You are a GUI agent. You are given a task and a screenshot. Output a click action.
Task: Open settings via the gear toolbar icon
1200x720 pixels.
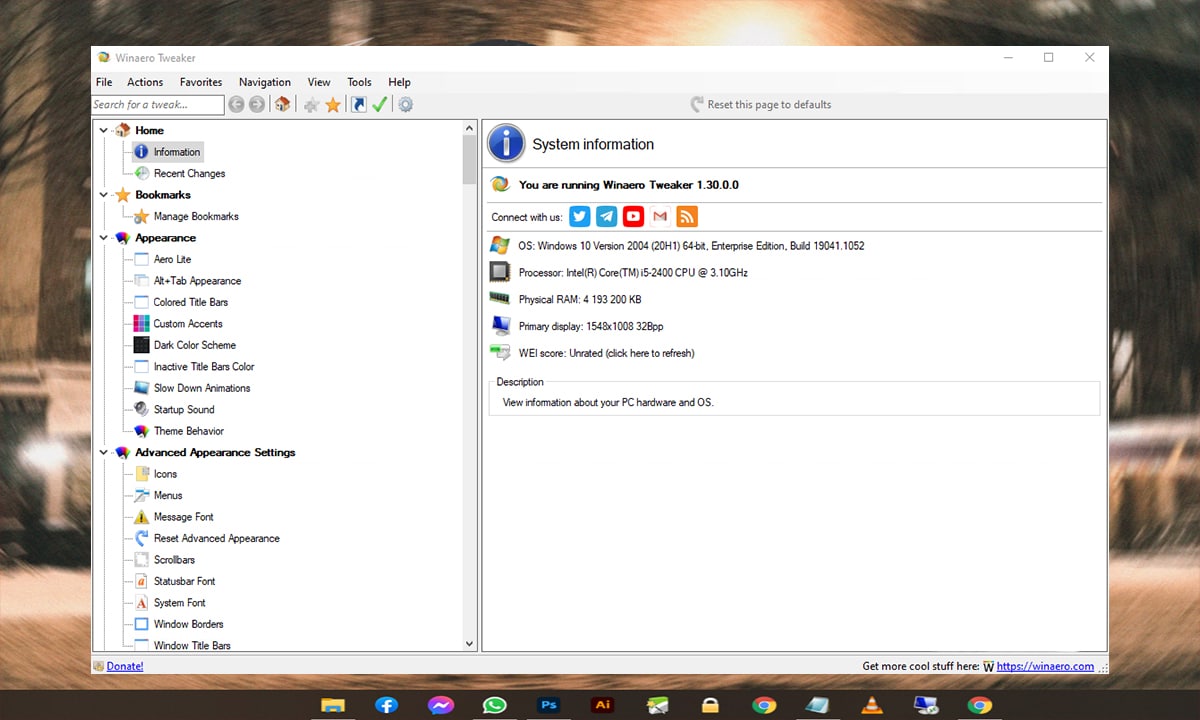click(x=405, y=104)
